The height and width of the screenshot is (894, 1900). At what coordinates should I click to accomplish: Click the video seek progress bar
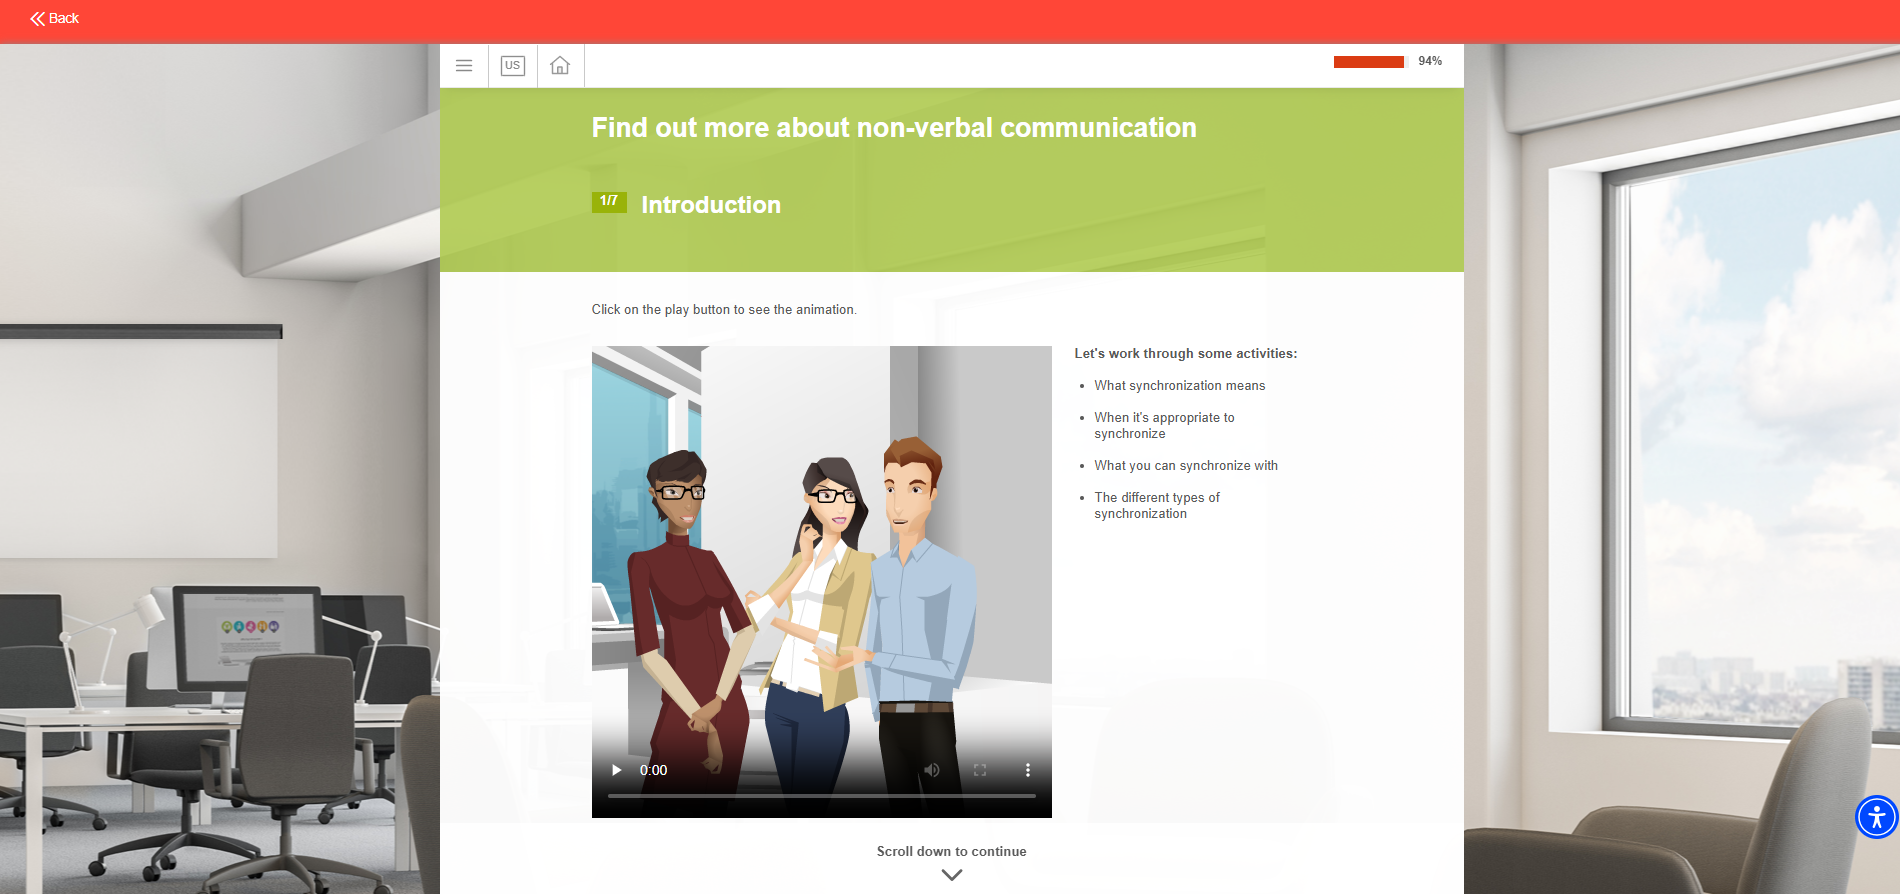point(821,796)
